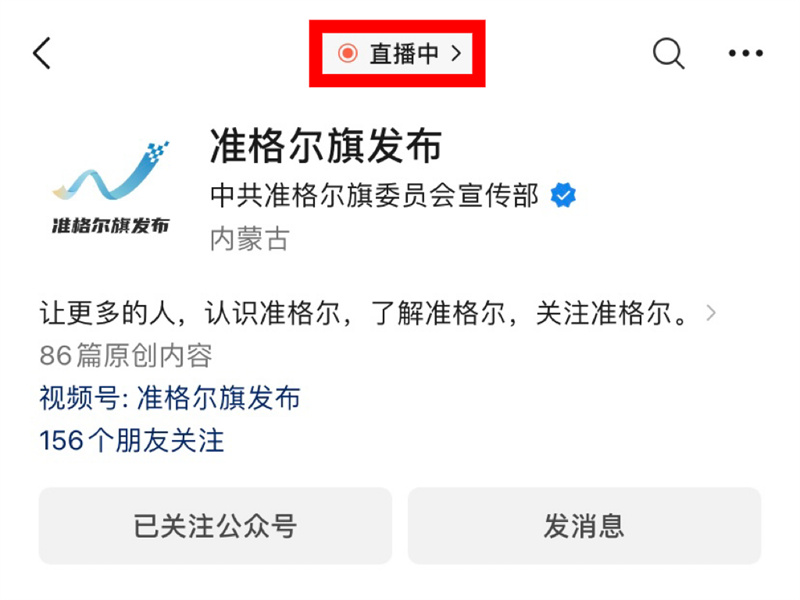Open the three-dot more options menu
This screenshot has width=800, height=600.
[x=745, y=53]
